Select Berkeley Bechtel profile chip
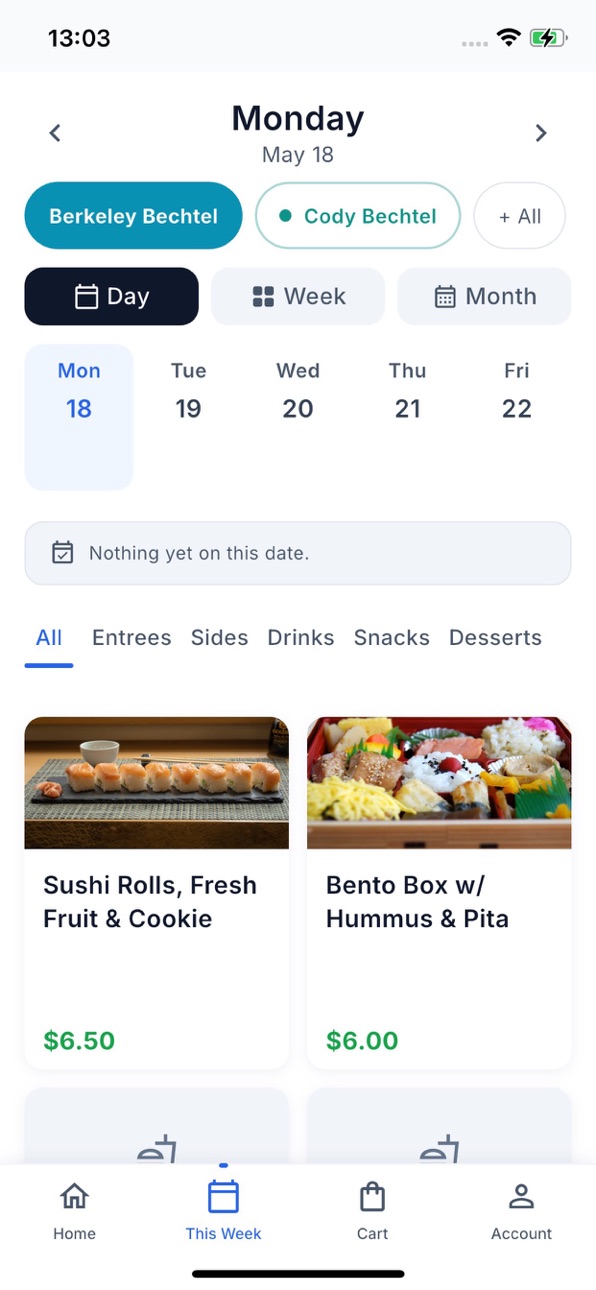The height and width of the screenshot is (1290, 596). click(x=133, y=215)
